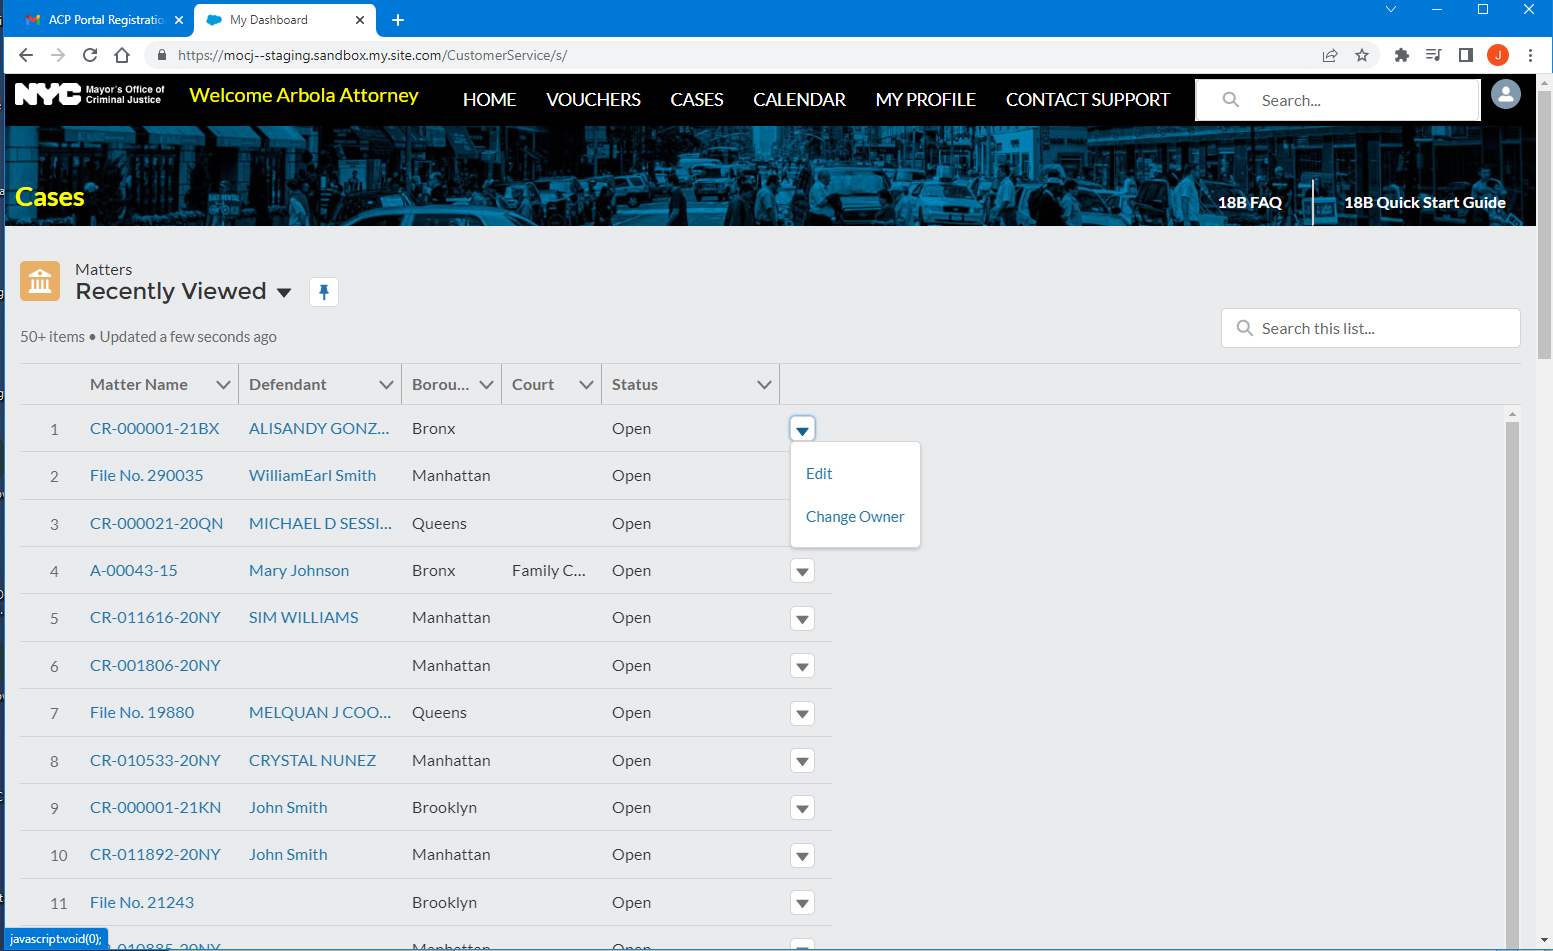Image resolution: width=1553 pixels, height=951 pixels.
Task: Choose Edit from the row action menu
Action: 819,474
